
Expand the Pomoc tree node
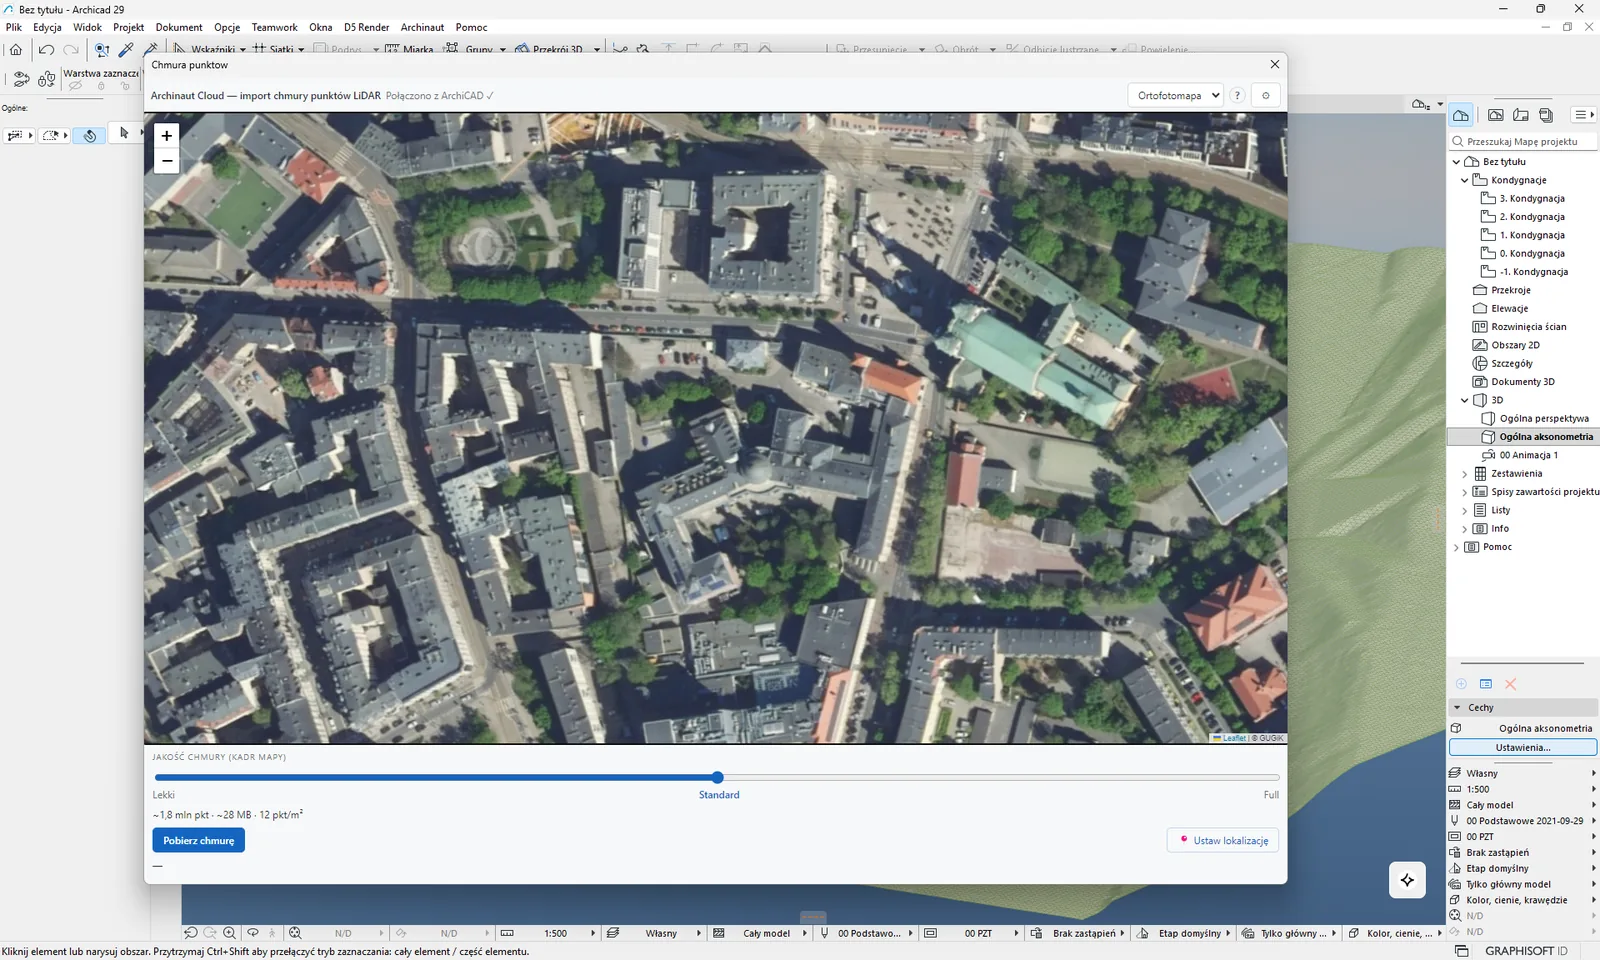click(x=1456, y=547)
